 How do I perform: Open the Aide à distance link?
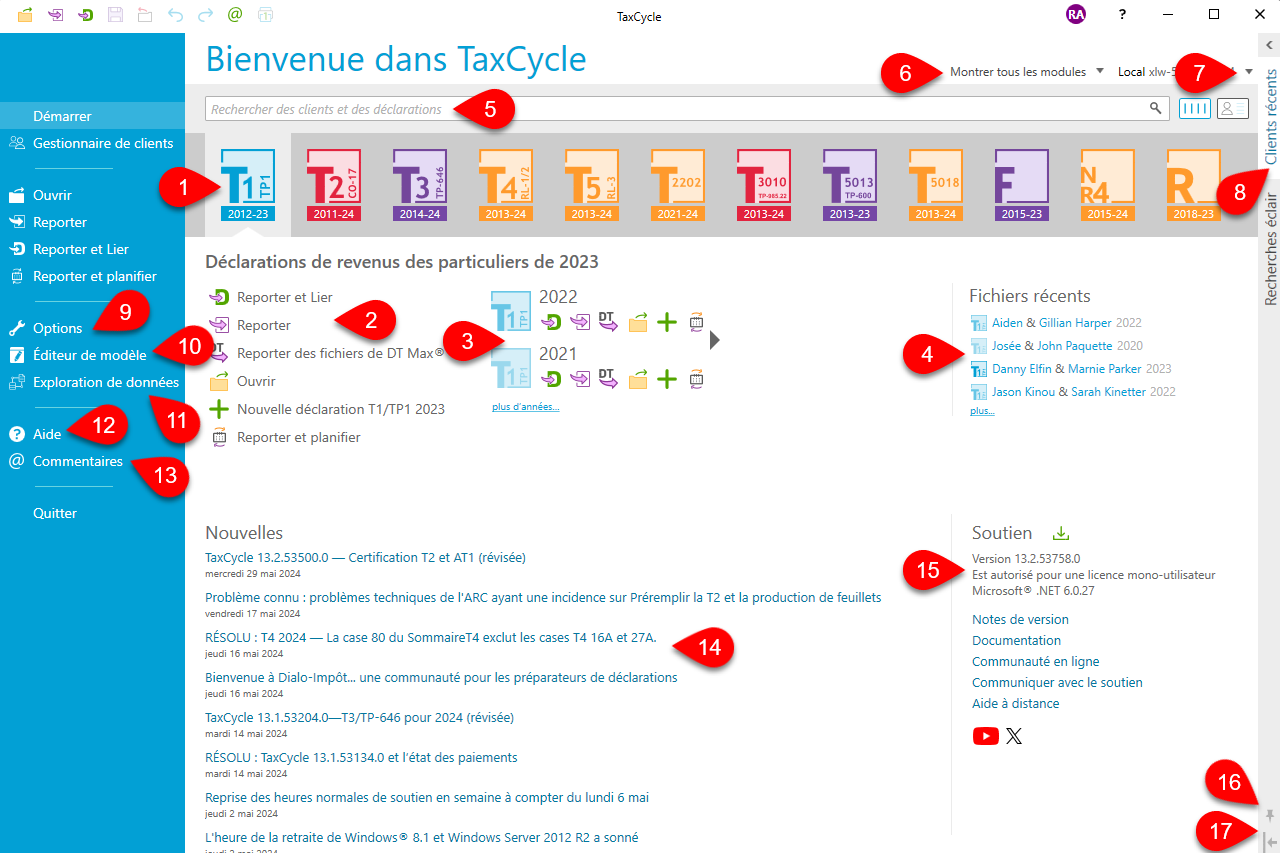point(1015,703)
